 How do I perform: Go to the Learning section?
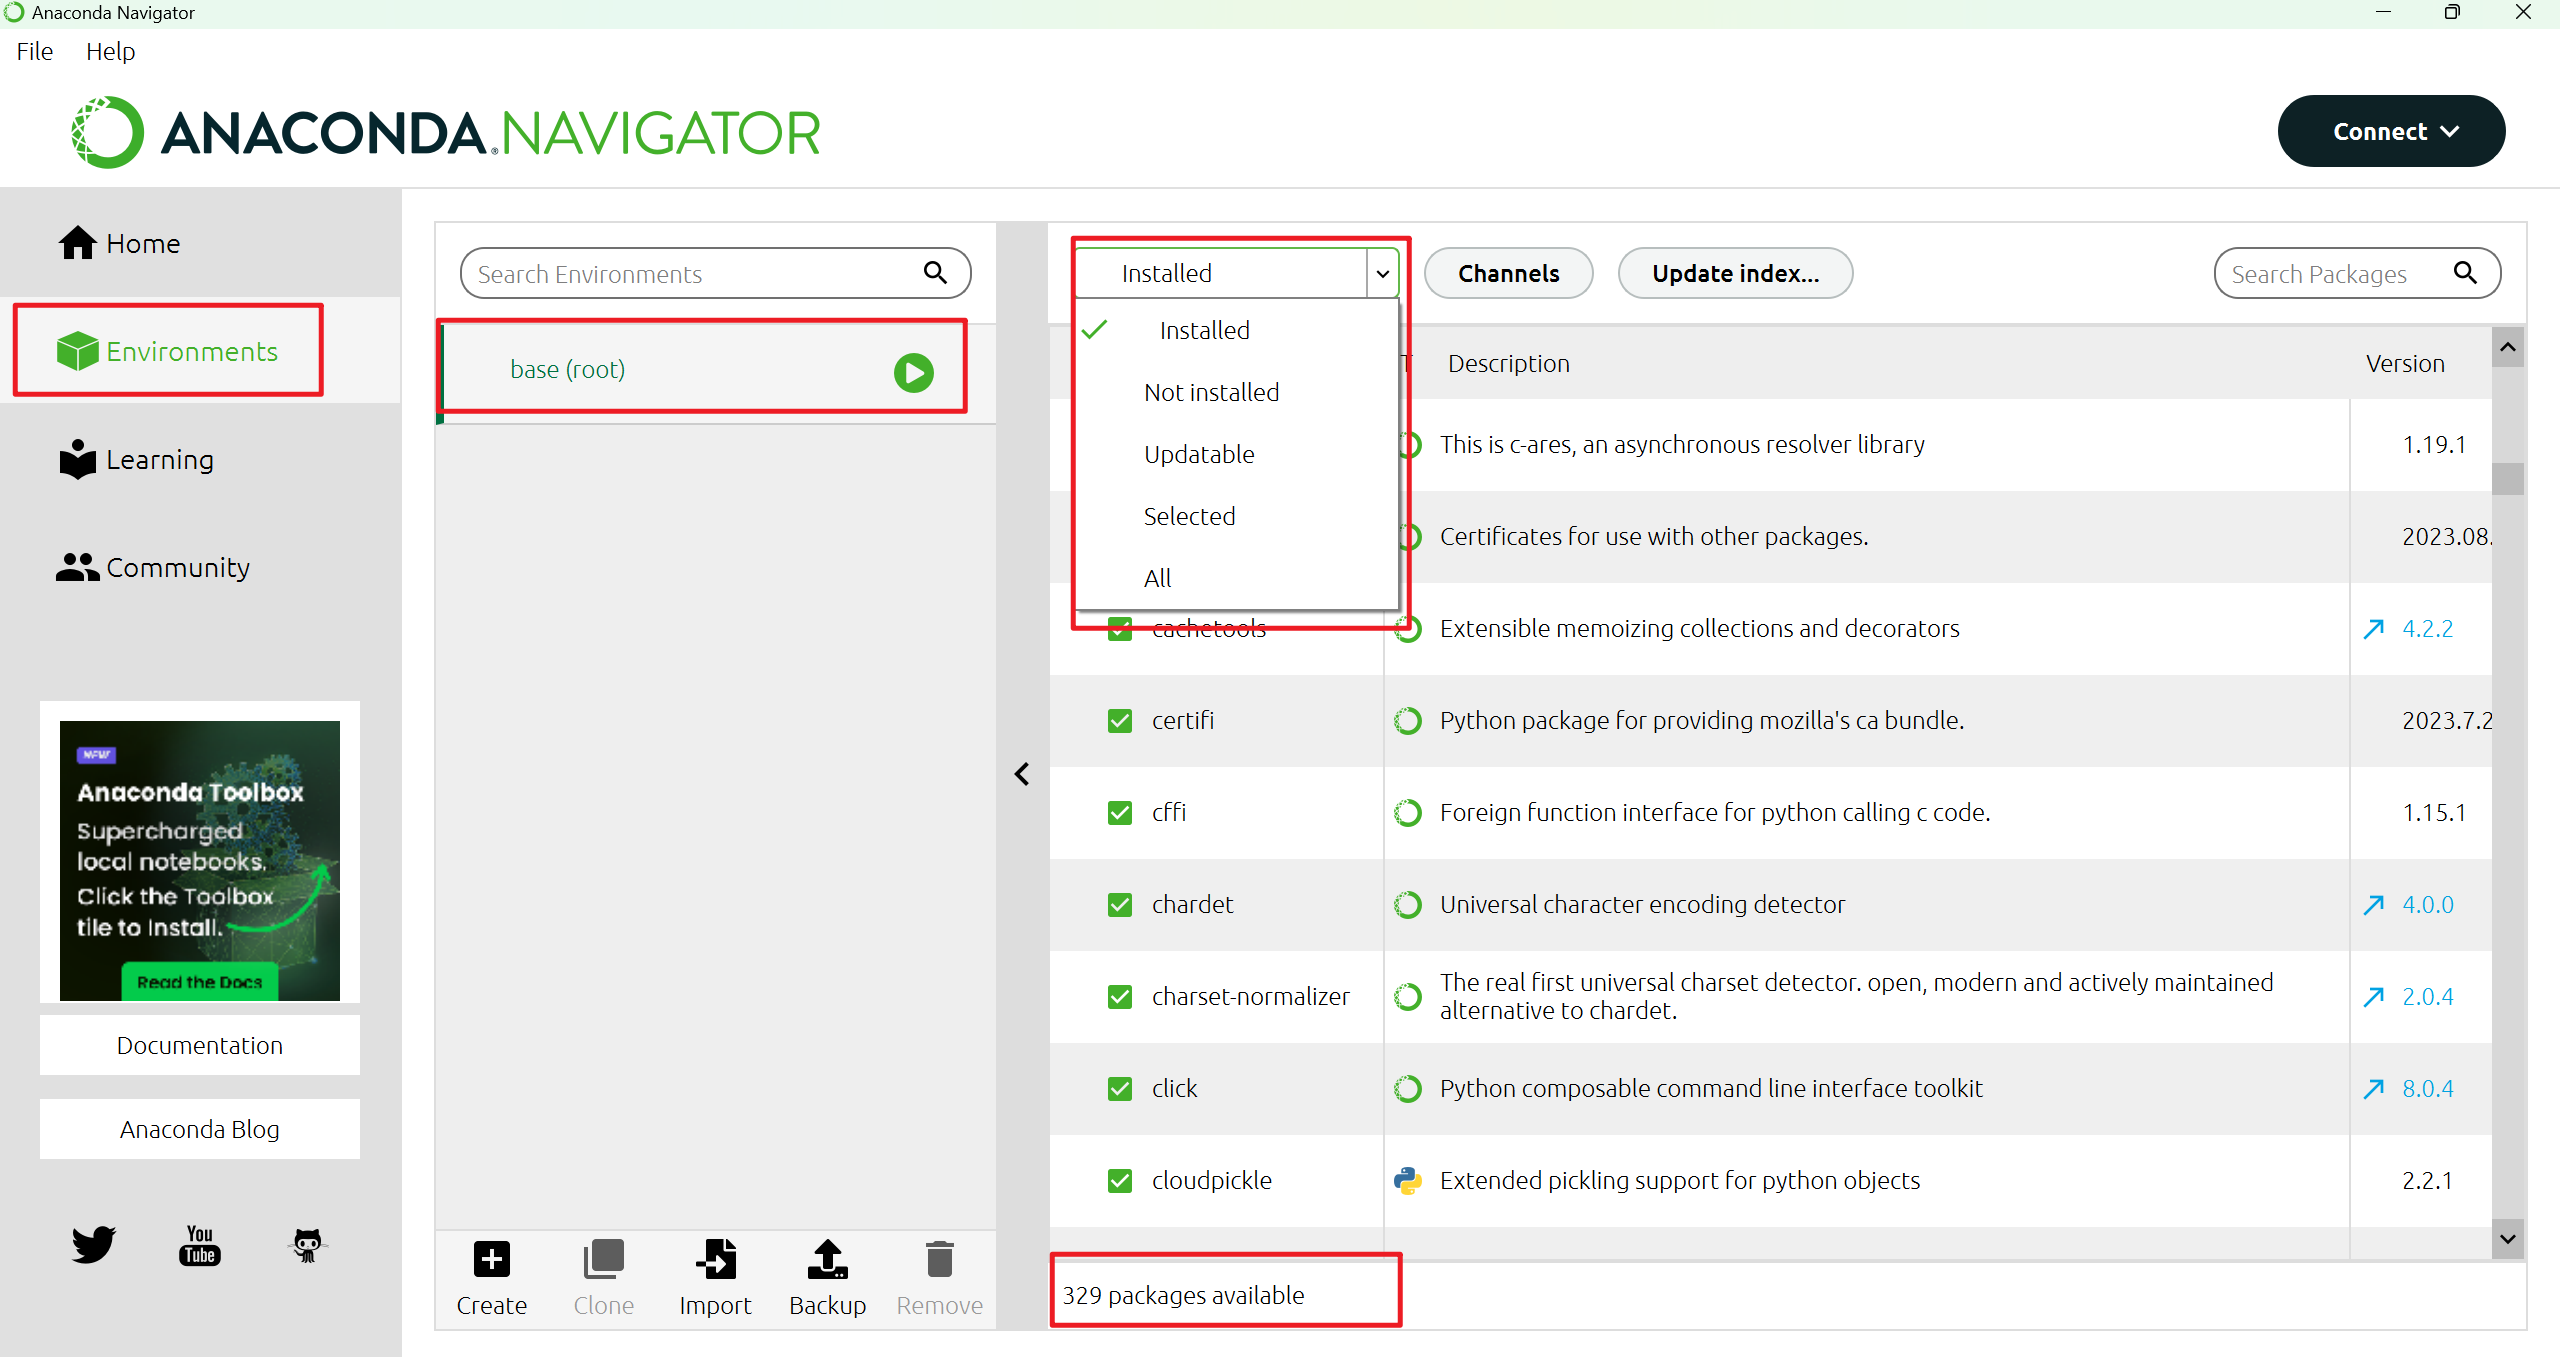point(136,459)
